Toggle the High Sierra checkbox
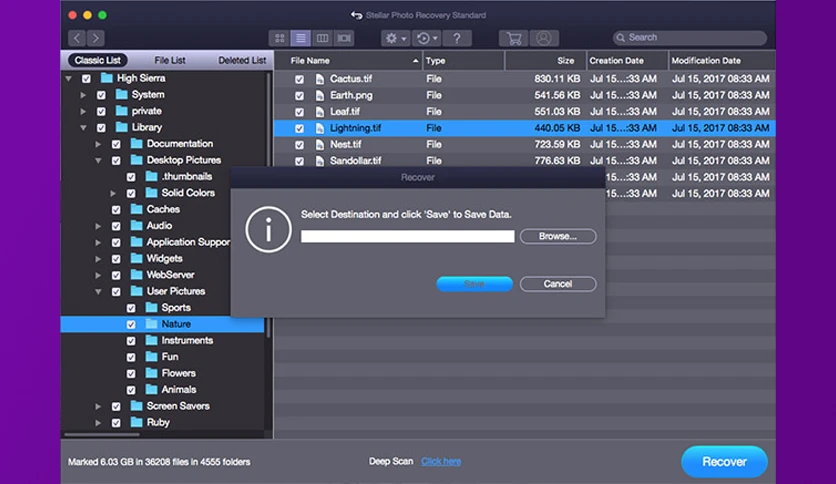Image resolution: width=836 pixels, height=484 pixels. point(86,79)
